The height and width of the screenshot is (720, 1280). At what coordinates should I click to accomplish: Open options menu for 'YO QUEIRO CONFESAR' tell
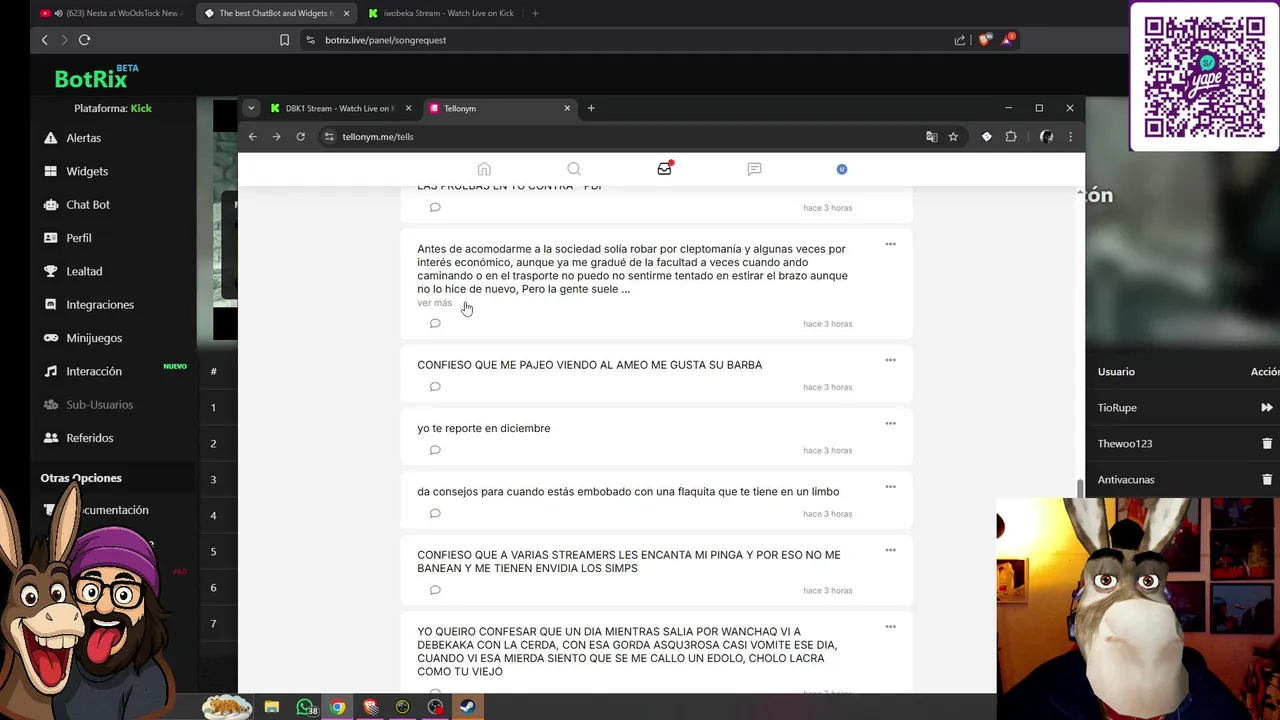point(890,627)
